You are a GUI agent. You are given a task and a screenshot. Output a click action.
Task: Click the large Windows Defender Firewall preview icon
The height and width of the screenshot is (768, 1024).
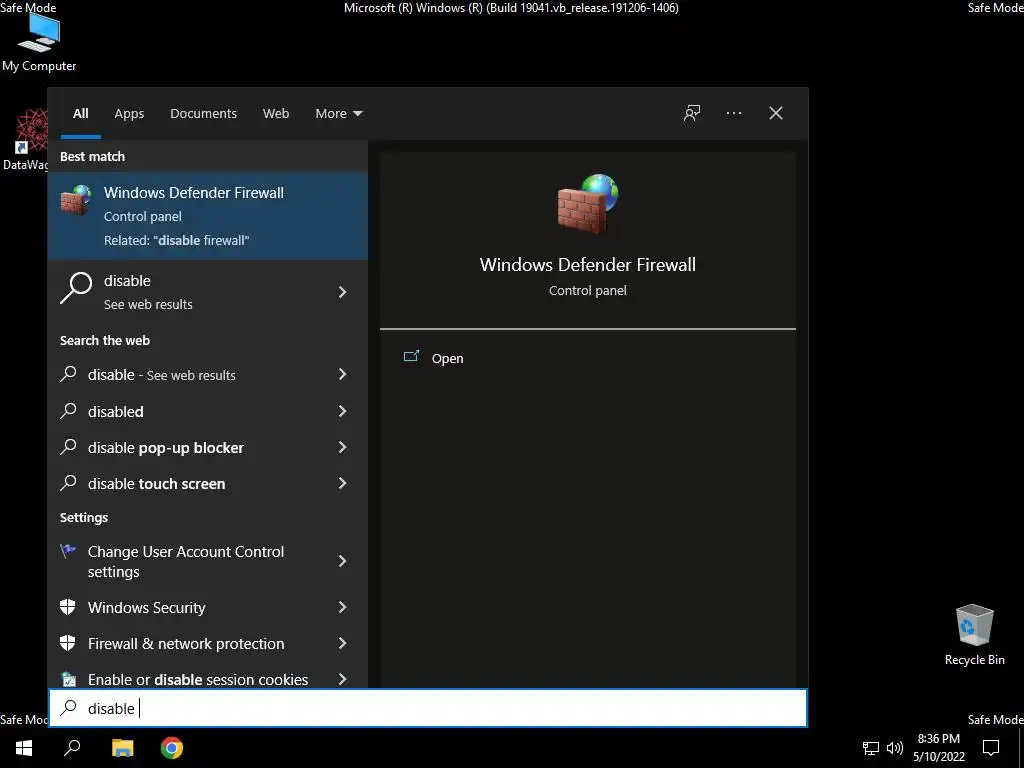[x=587, y=204]
